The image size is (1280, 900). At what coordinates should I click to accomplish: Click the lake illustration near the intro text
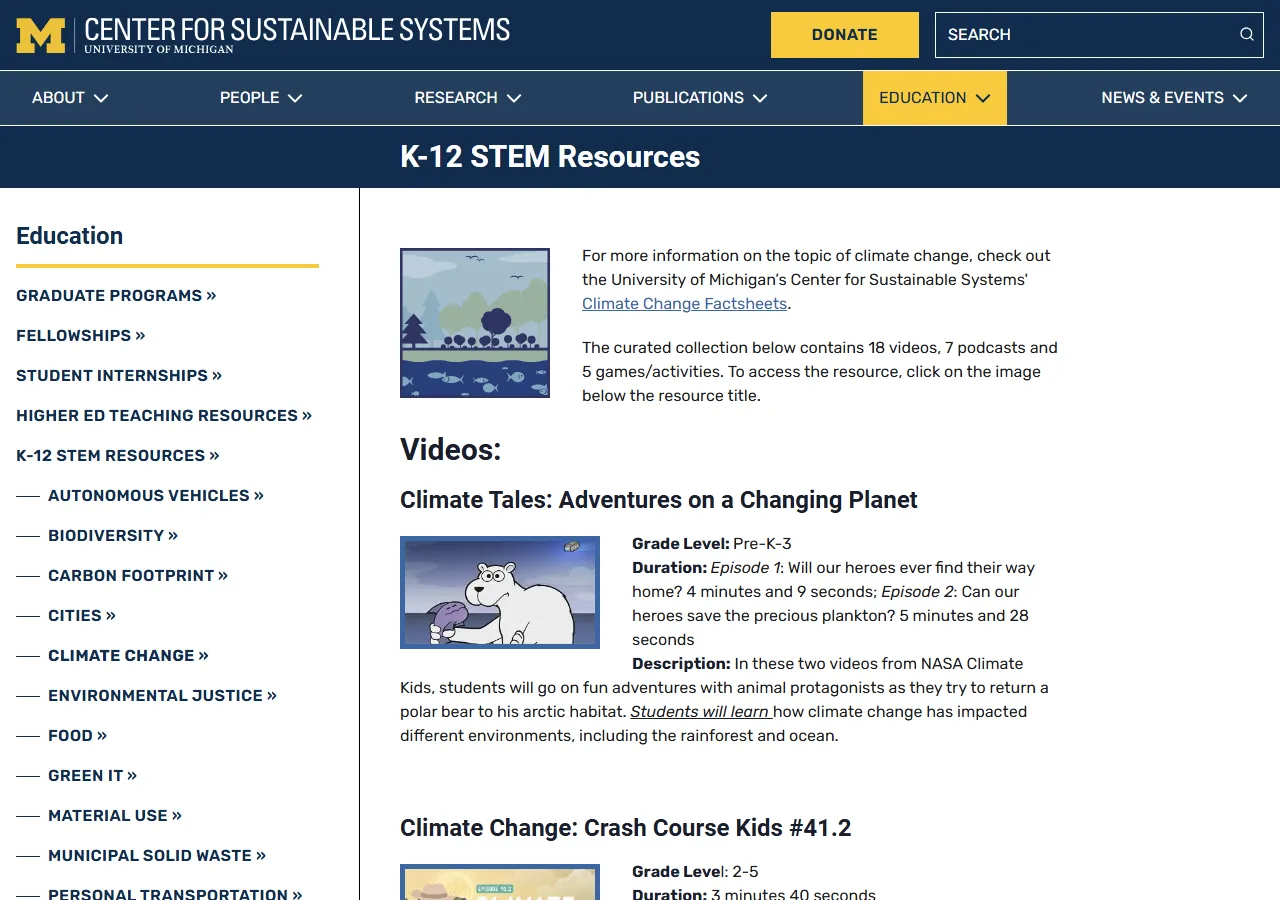click(474, 322)
